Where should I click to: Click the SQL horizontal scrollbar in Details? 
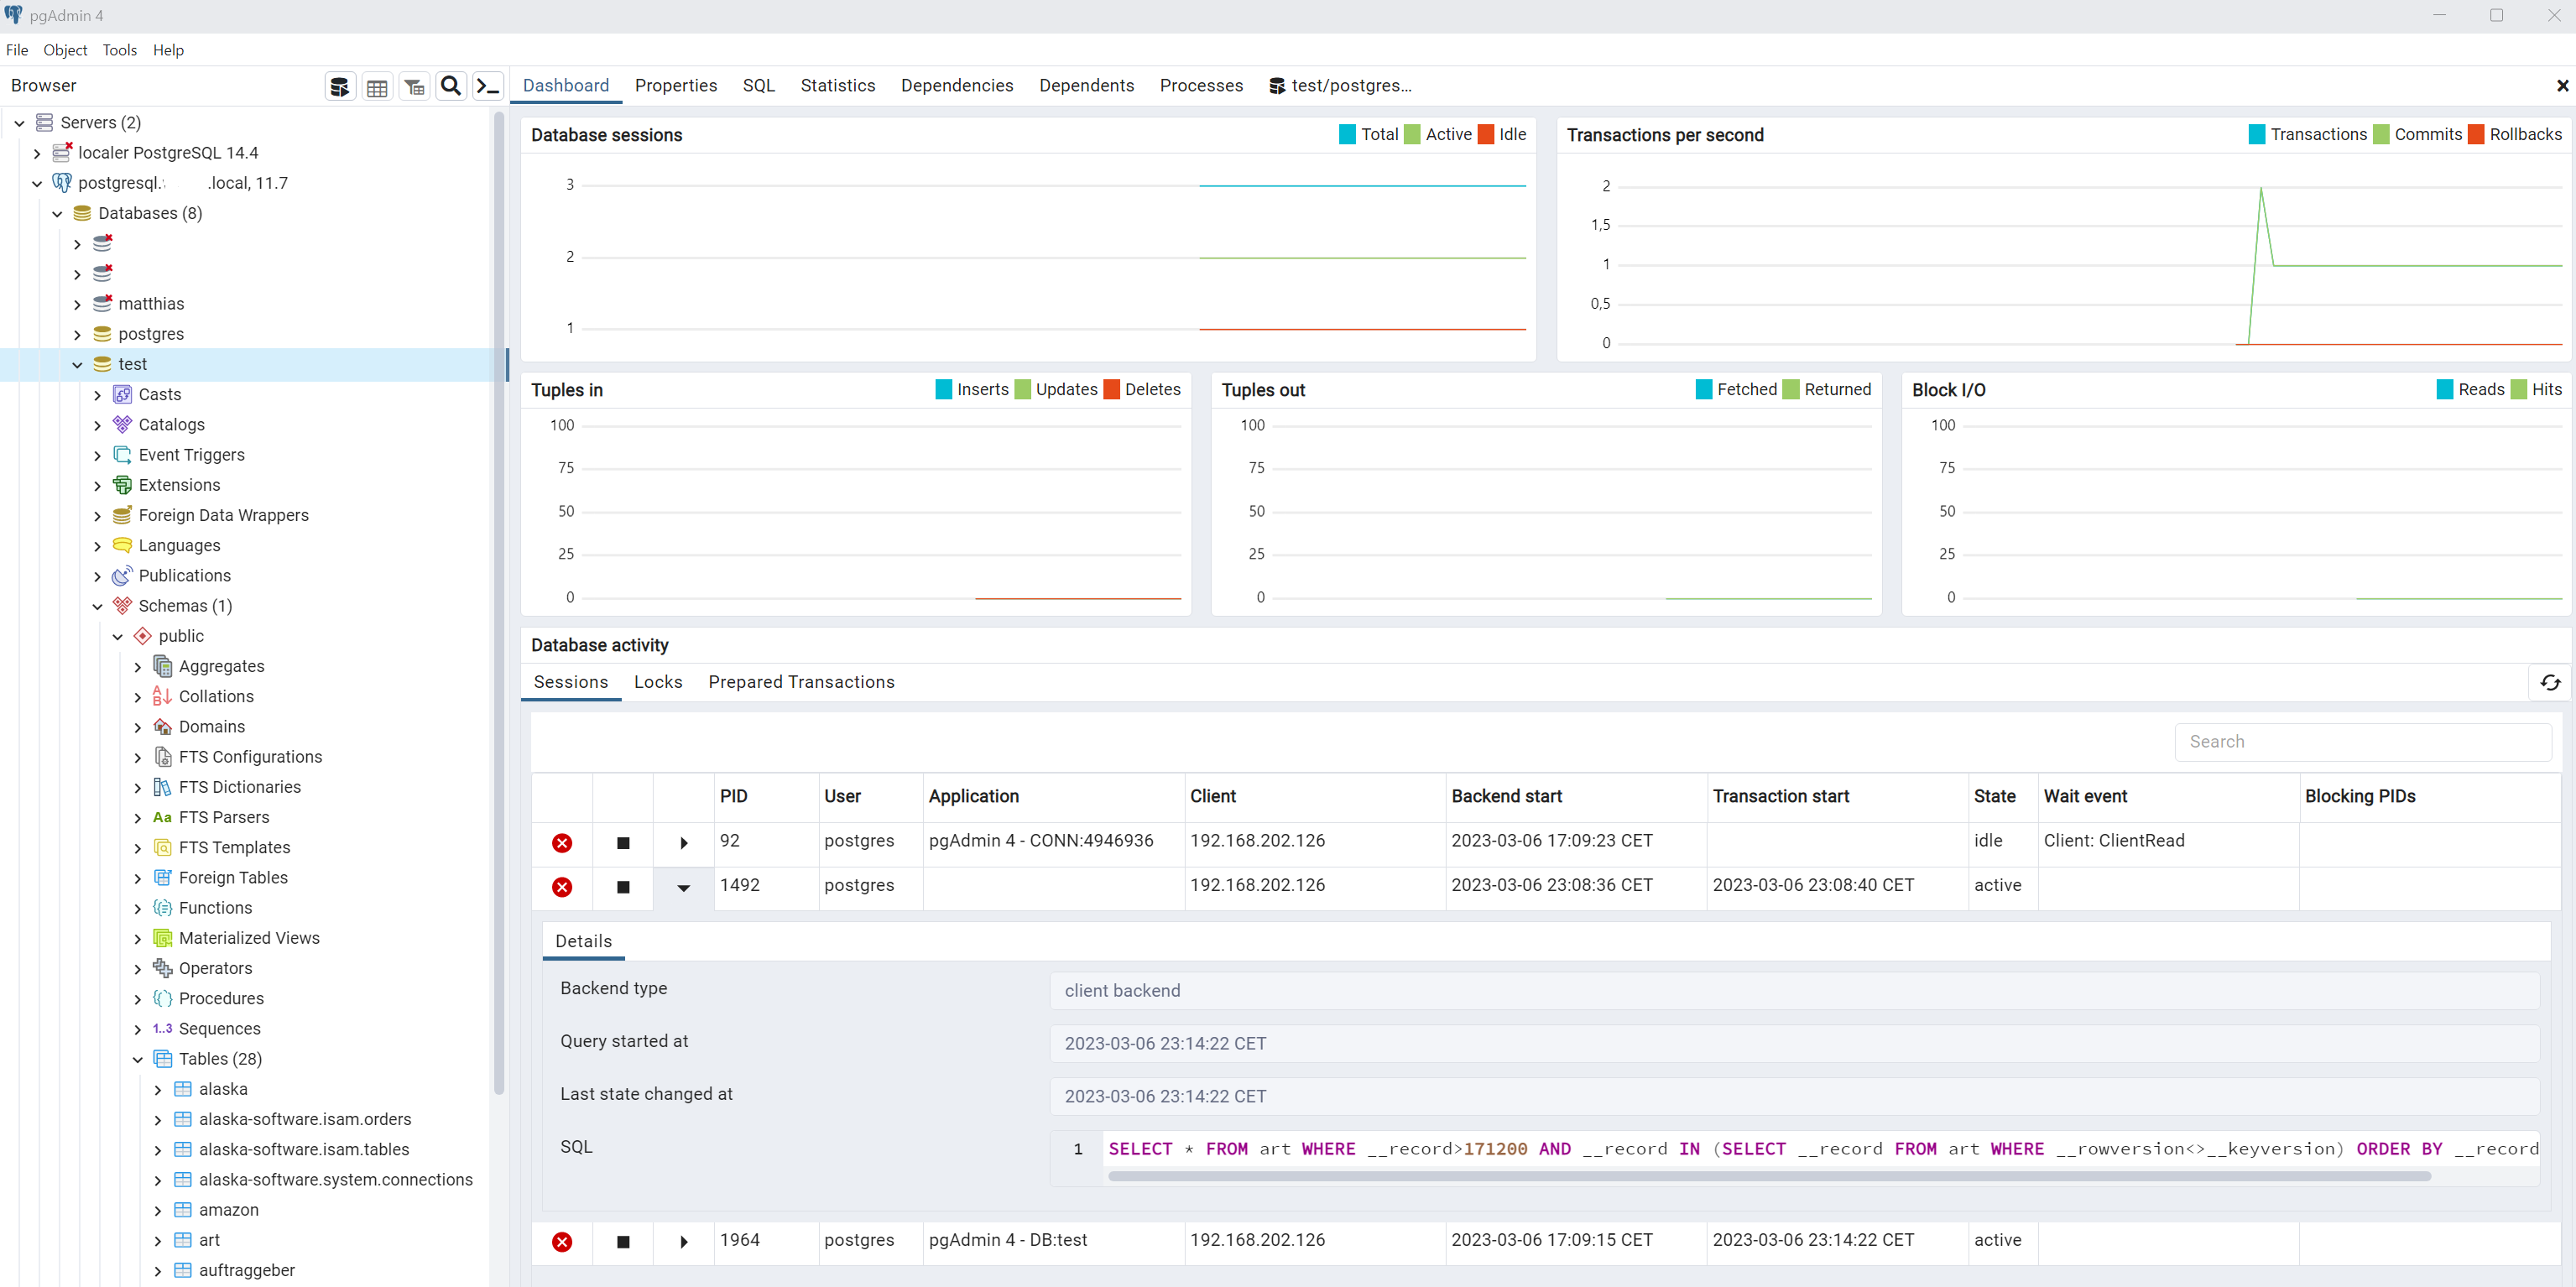(x=1769, y=1177)
